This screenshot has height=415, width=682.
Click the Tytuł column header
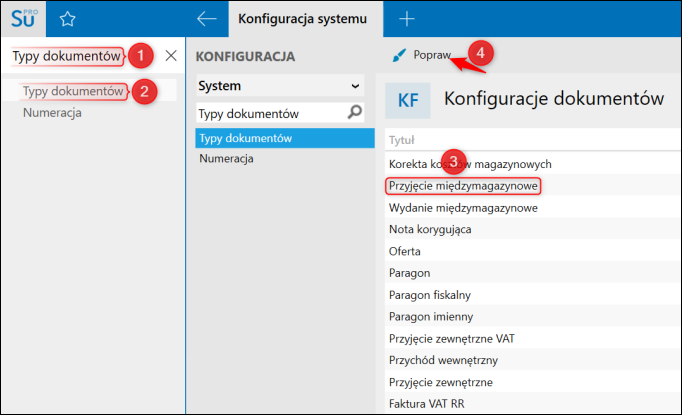click(401, 141)
